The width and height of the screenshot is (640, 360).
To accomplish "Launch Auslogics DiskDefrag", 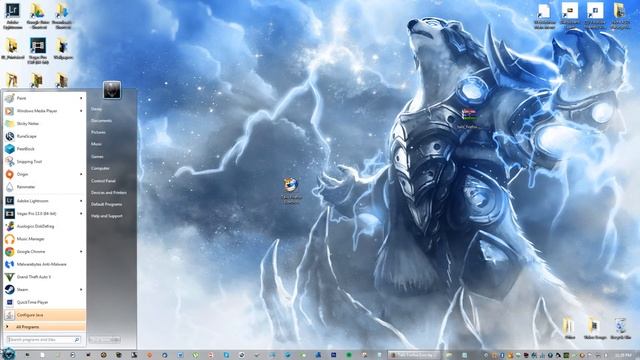I will coord(44,226).
